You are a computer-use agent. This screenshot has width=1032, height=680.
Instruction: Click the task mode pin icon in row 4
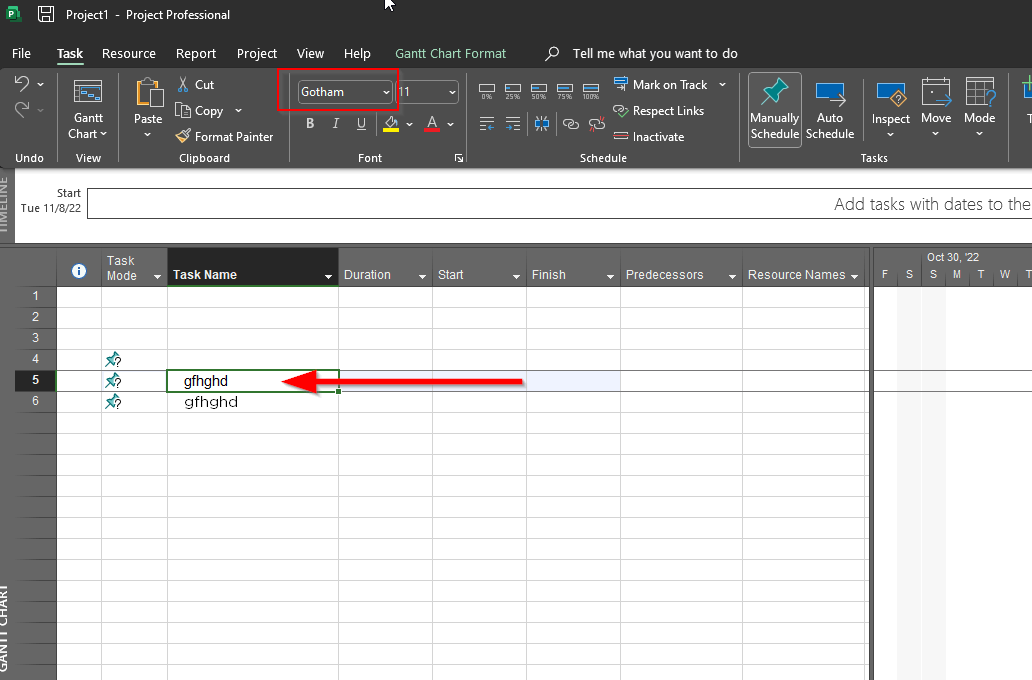(113, 359)
